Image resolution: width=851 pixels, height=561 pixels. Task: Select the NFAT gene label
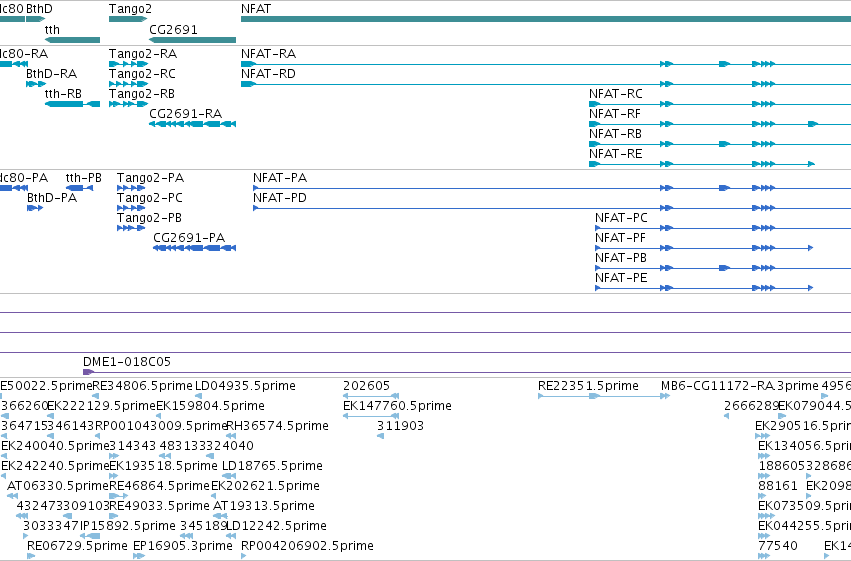pyautogui.click(x=256, y=9)
